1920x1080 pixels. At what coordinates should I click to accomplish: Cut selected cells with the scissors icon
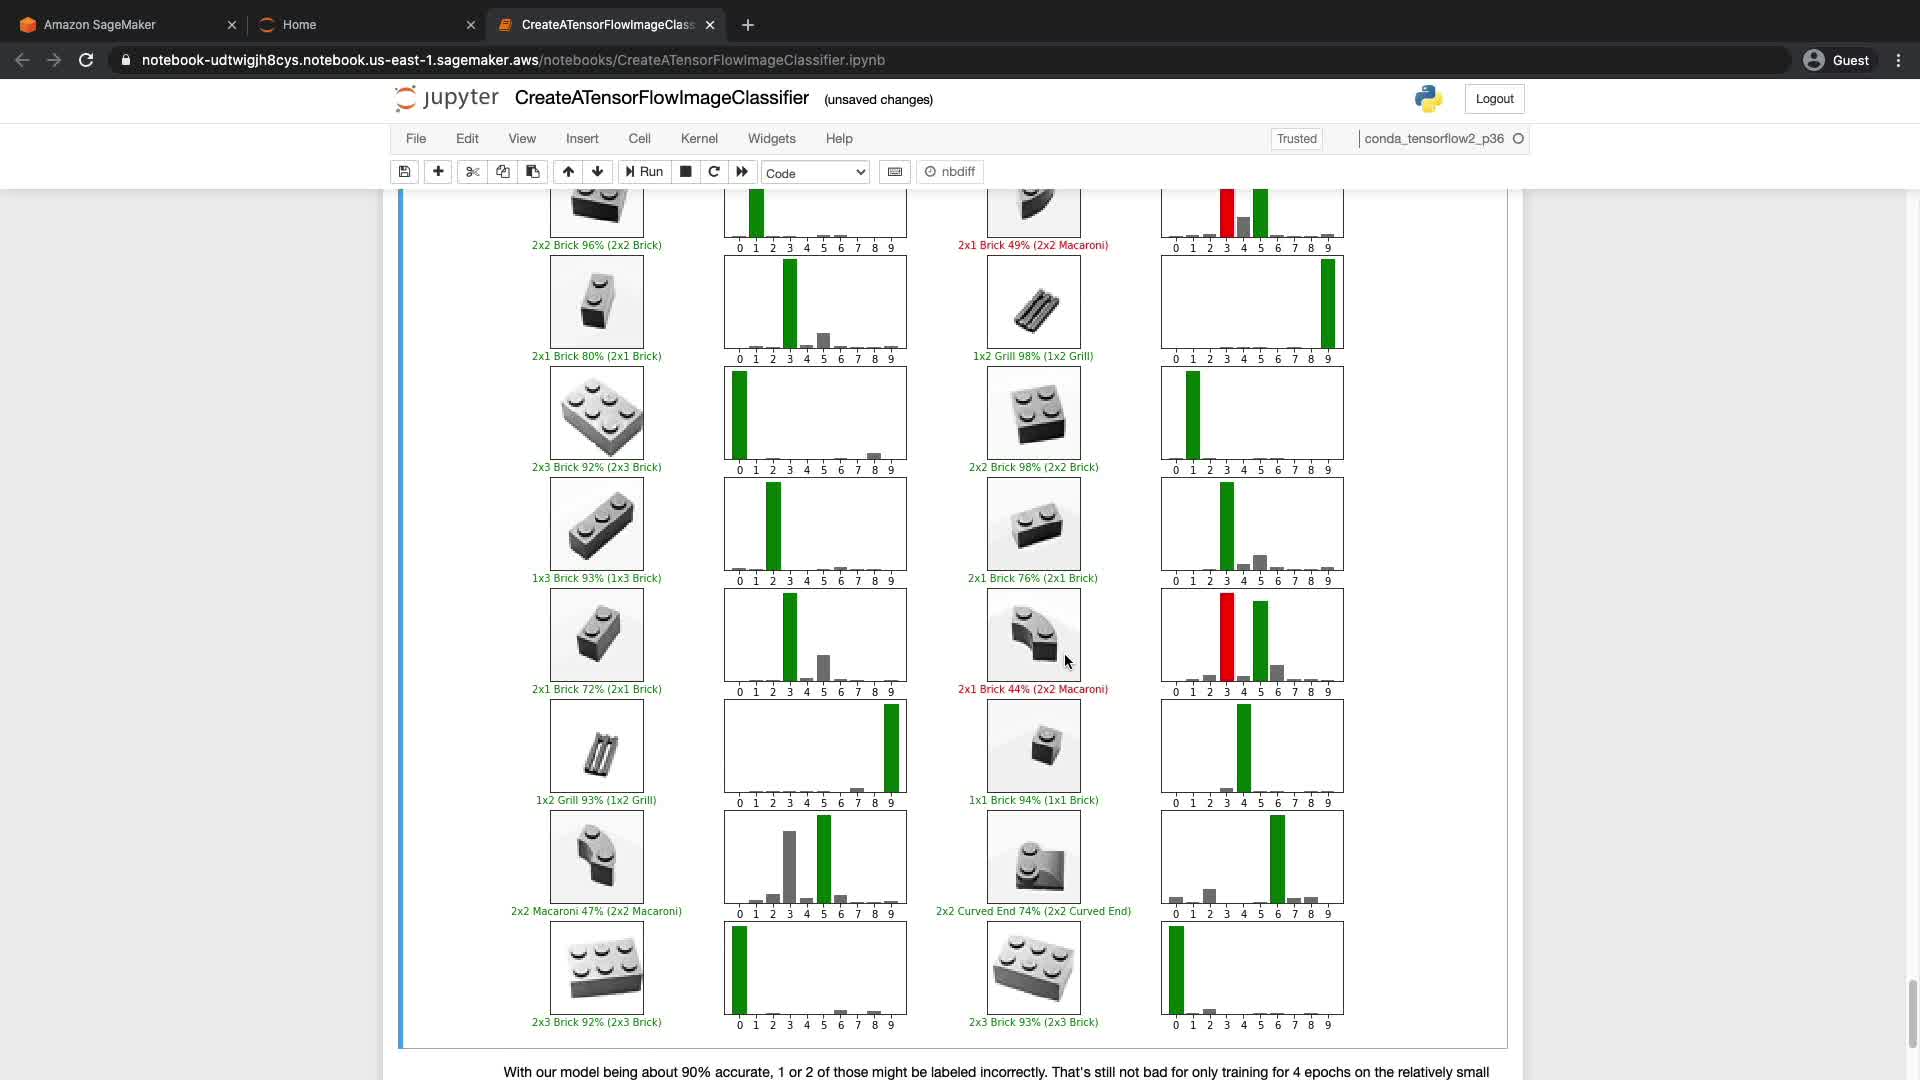(473, 172)
